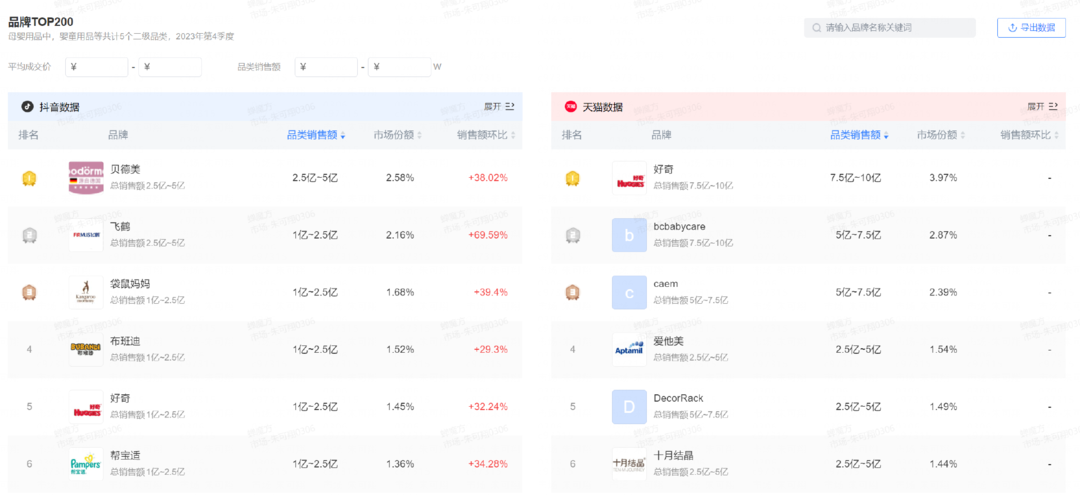Click the 1.54% market share value
This screenshot has height=495, width=1080.
(x=943, y=349)
